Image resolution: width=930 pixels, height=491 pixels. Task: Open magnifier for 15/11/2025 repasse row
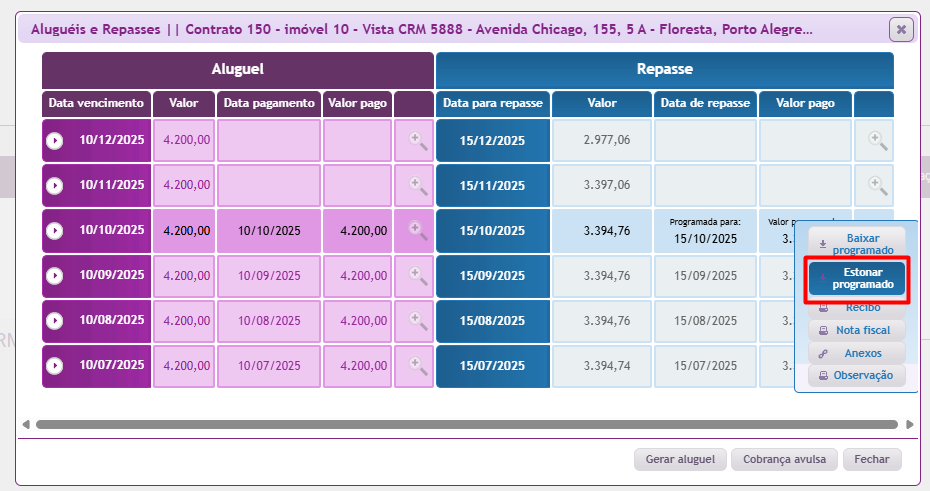click(877, 185)
